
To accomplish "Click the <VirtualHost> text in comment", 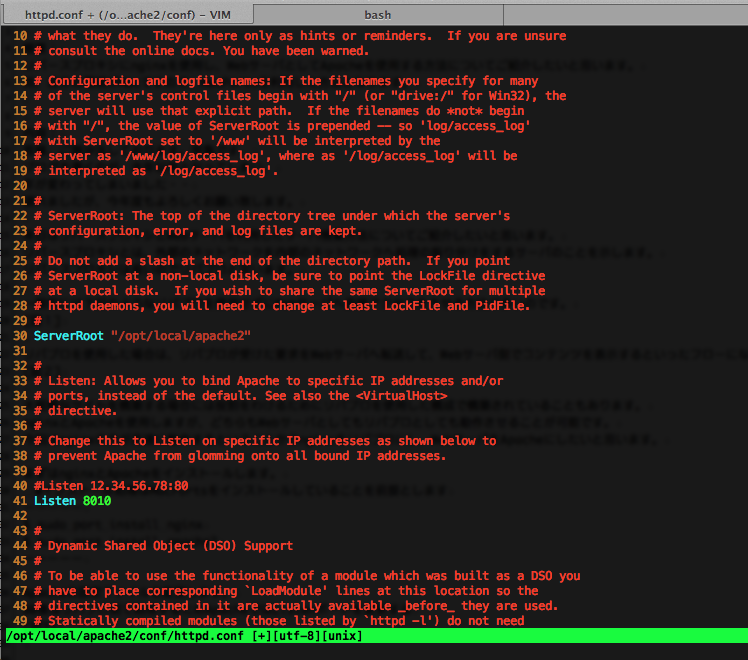I will (x=398, y=396).
